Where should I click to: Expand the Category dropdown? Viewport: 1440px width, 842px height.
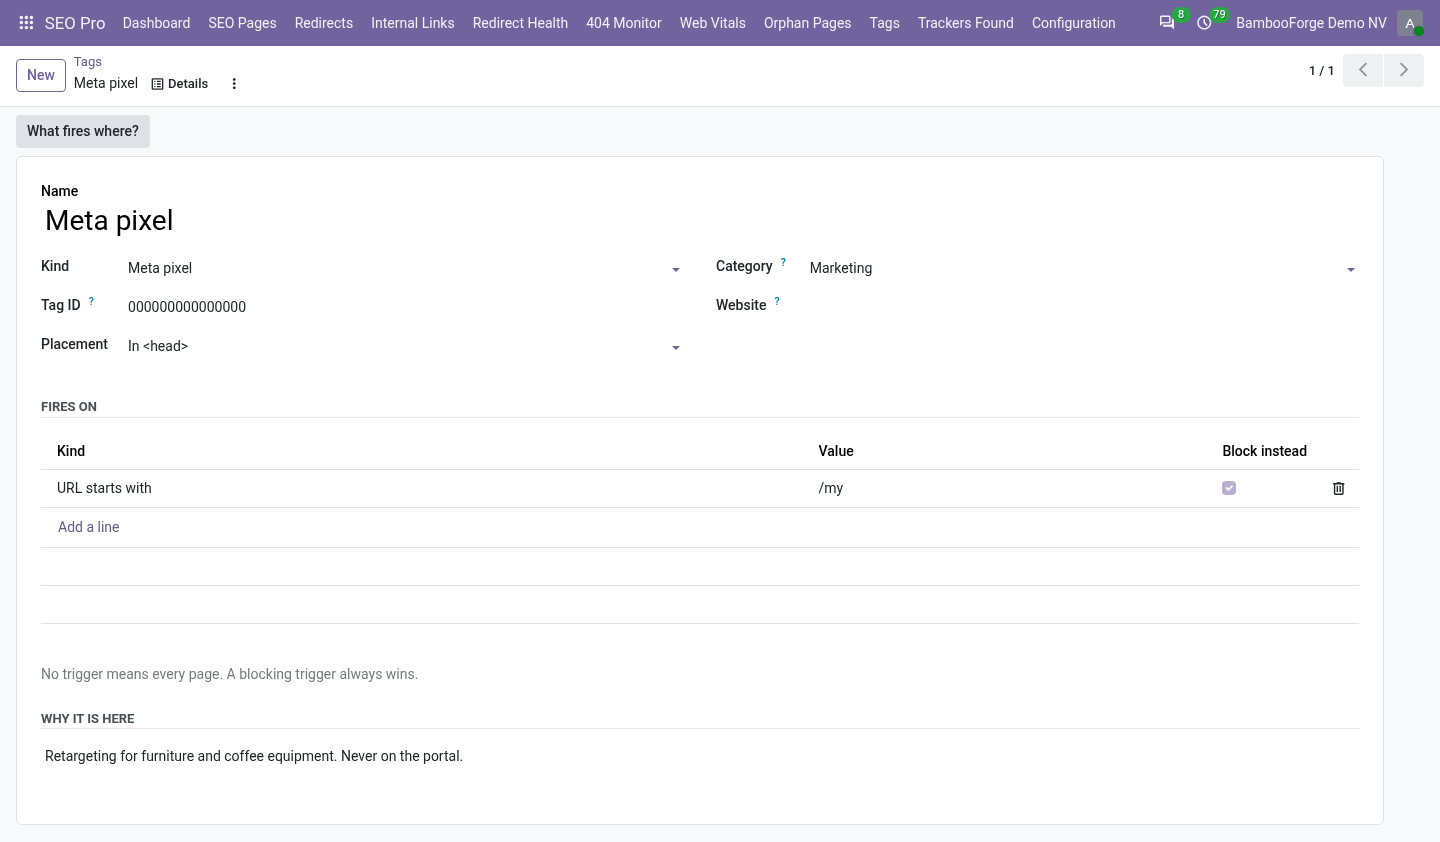pyautogui.click(x=1351, y=270)
